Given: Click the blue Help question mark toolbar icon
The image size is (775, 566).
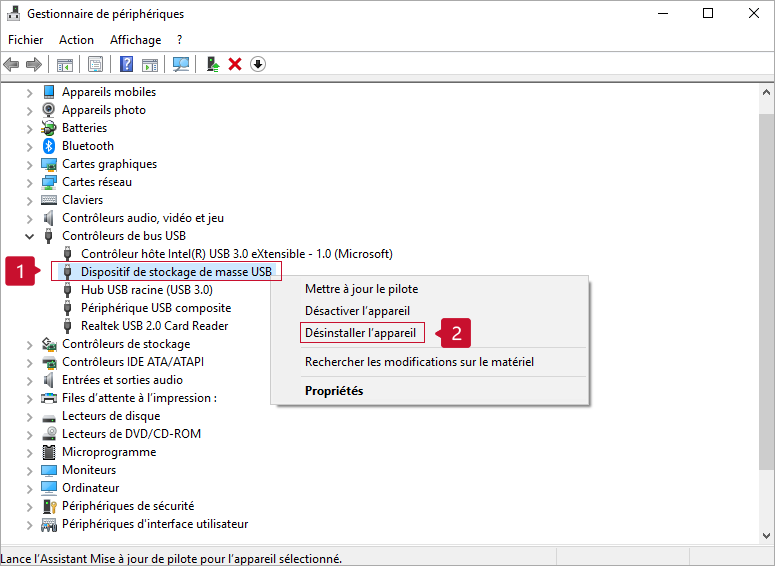Looking at the screenshot, I should [x=126, y=64].
